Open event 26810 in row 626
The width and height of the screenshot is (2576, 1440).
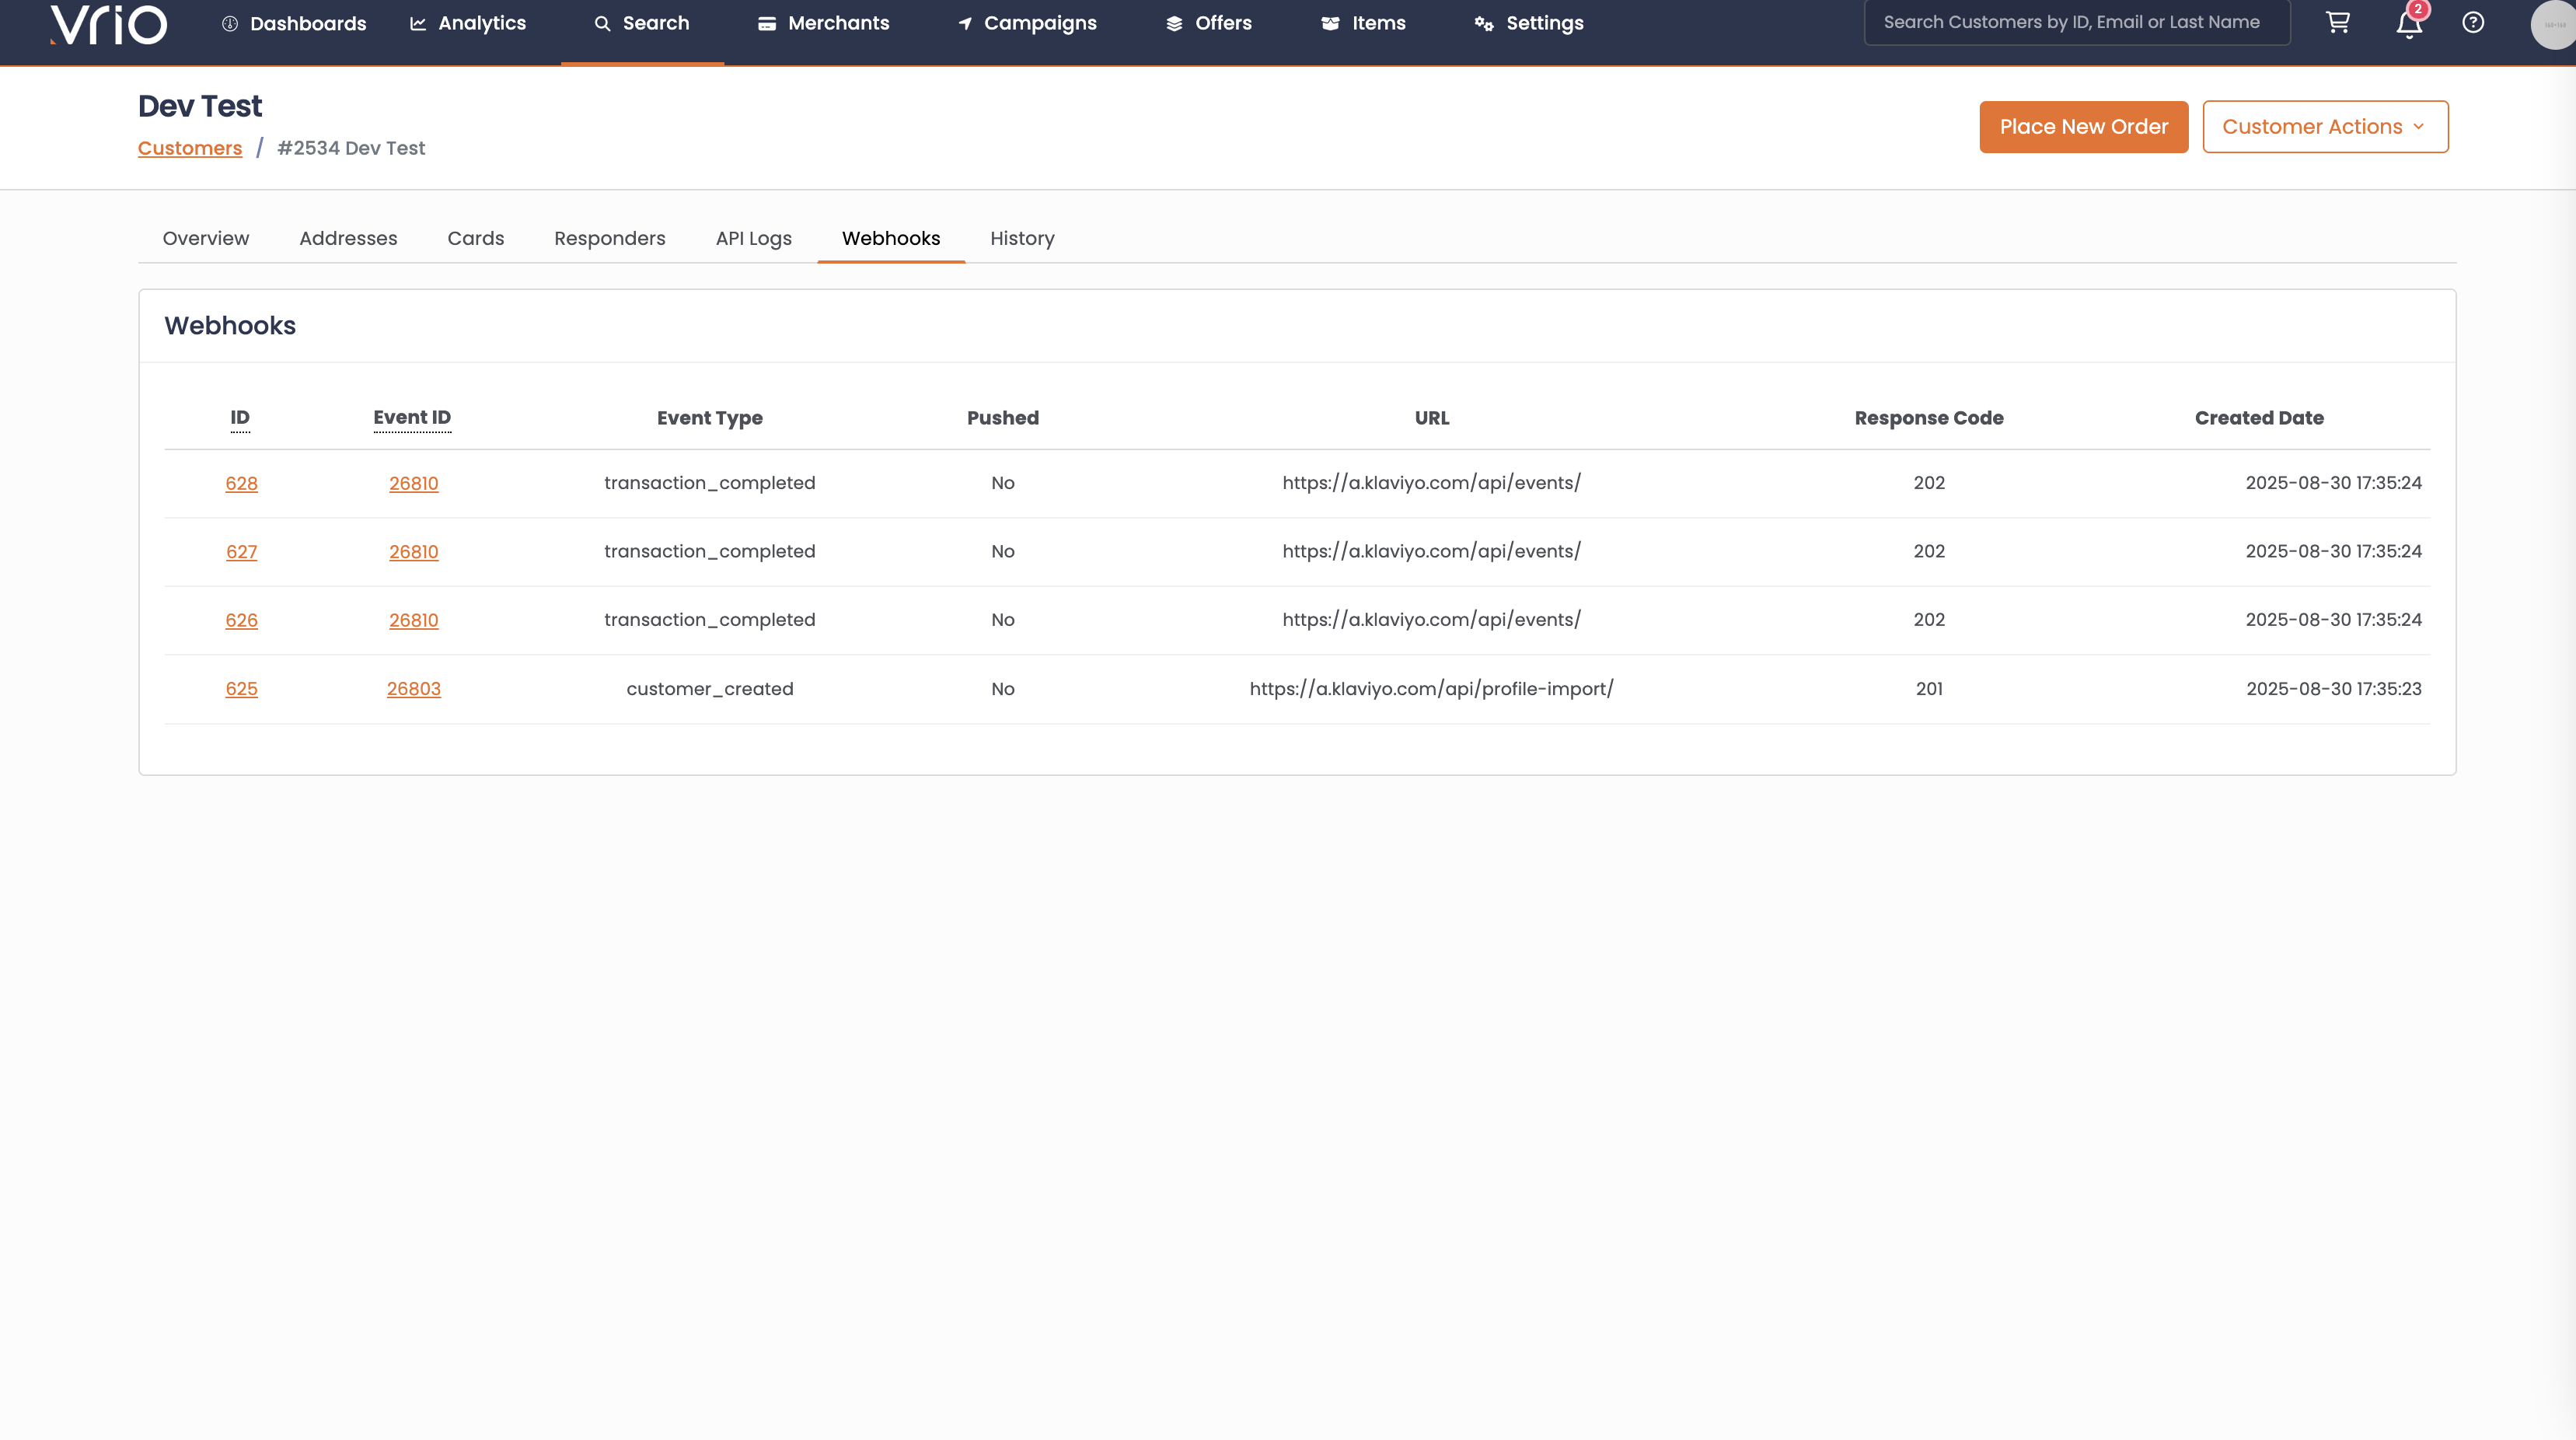(x=413, y=620)
